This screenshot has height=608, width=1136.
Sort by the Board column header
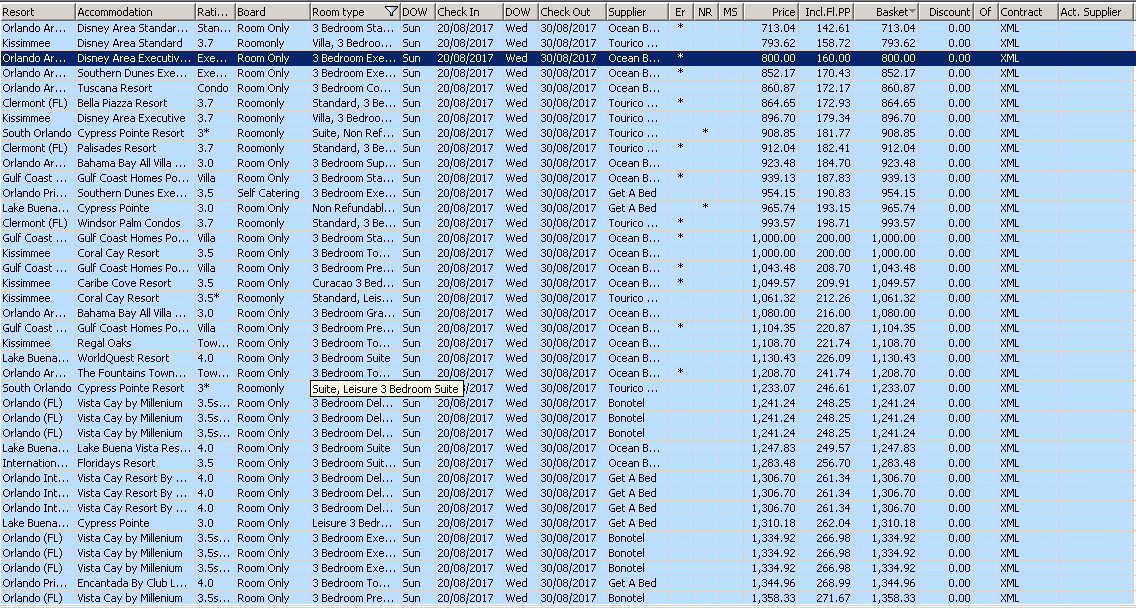(272, 12)
